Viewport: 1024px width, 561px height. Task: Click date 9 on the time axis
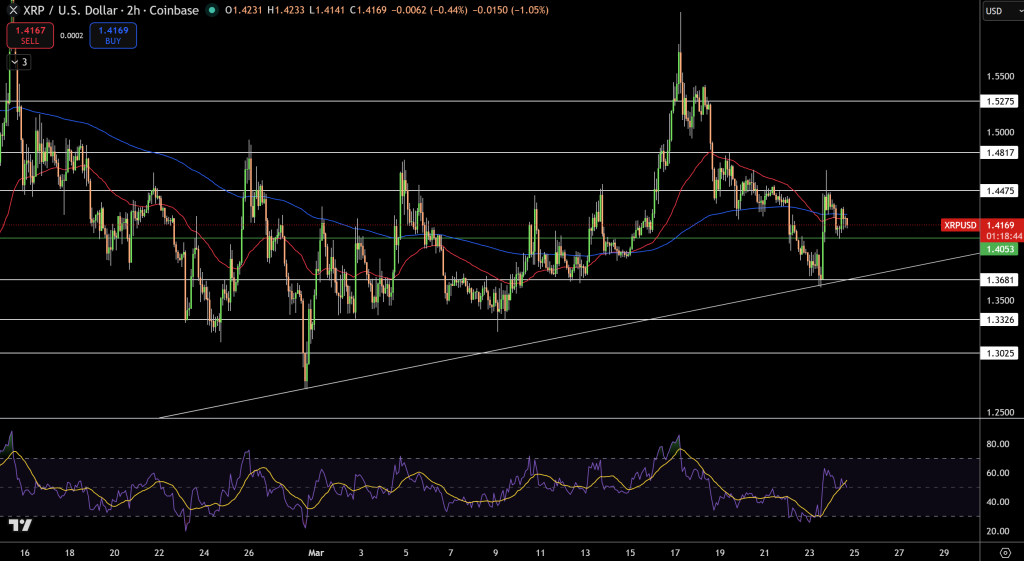click(496, 552)
